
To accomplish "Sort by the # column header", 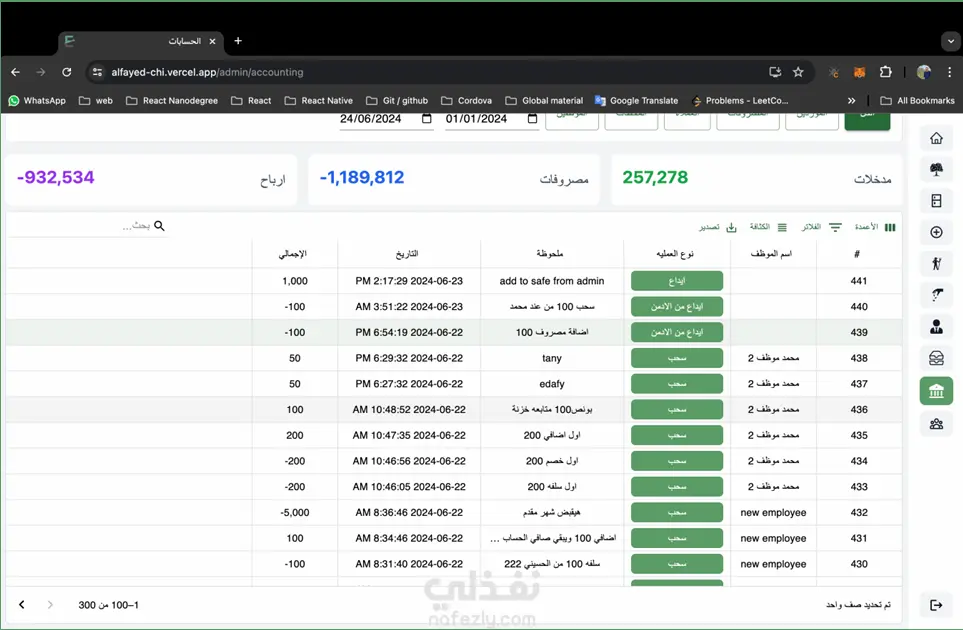I will point(857,254).
